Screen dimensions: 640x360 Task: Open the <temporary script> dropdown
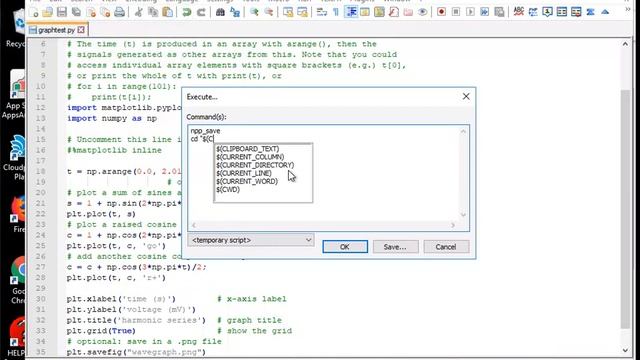click(251, 240)
